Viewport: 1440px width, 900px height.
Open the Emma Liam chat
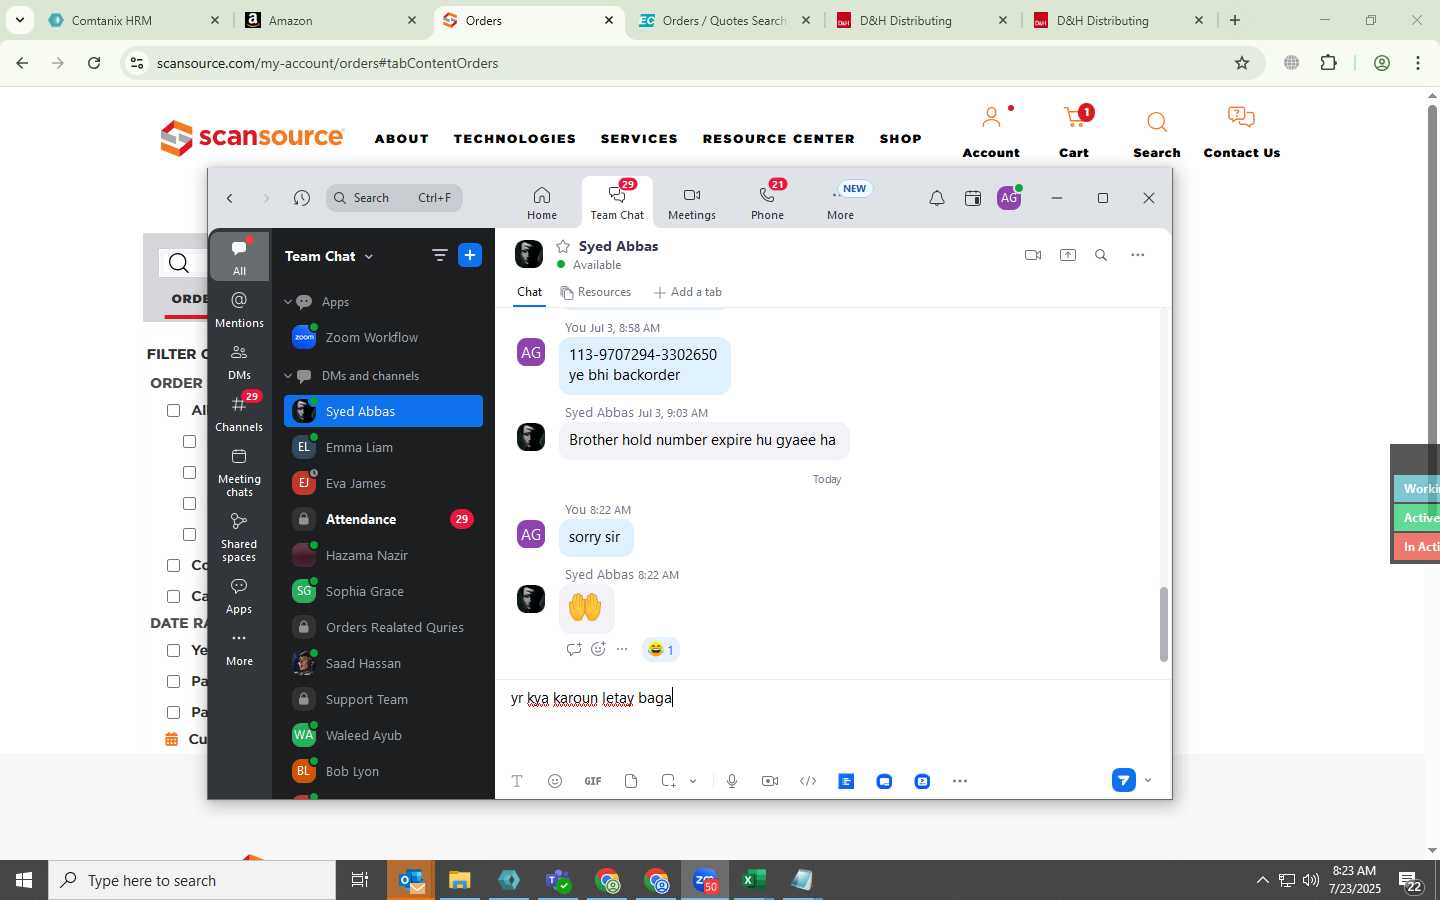[383, 447]
